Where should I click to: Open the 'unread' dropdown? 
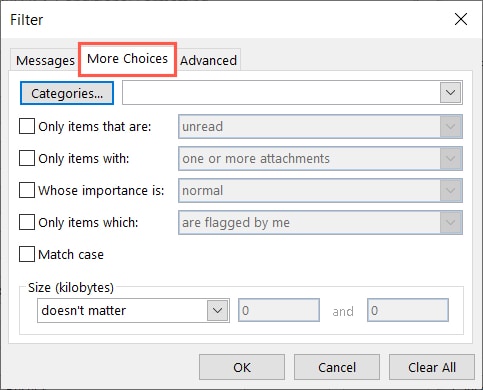320,127
